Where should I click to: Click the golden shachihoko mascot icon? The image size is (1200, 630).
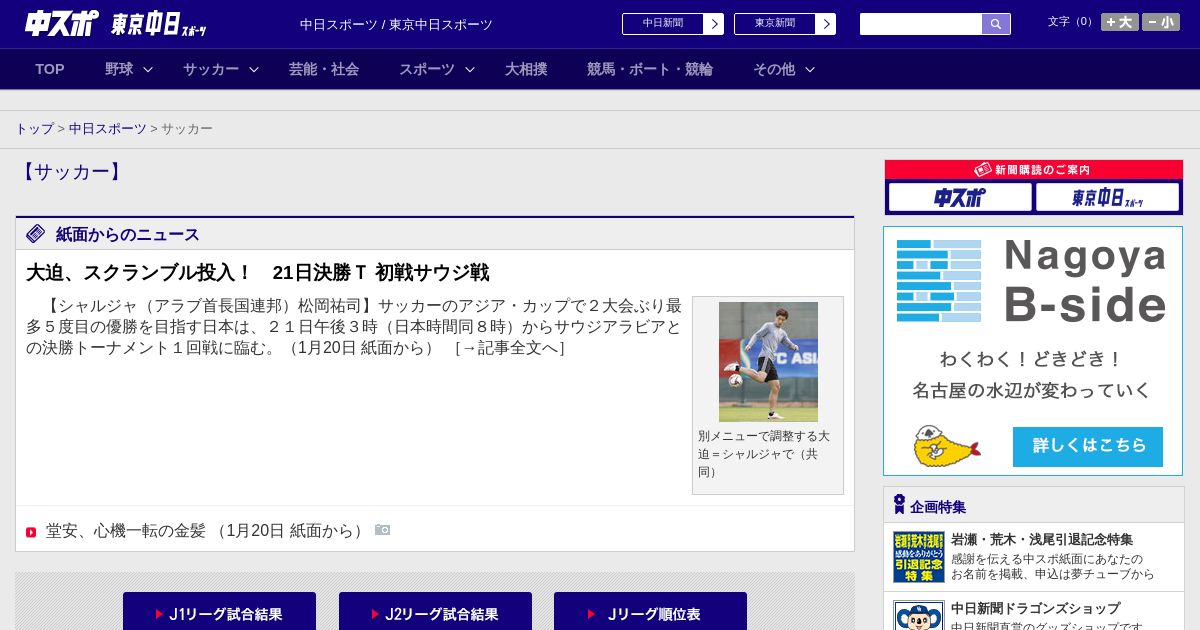(x=945, y=446)
